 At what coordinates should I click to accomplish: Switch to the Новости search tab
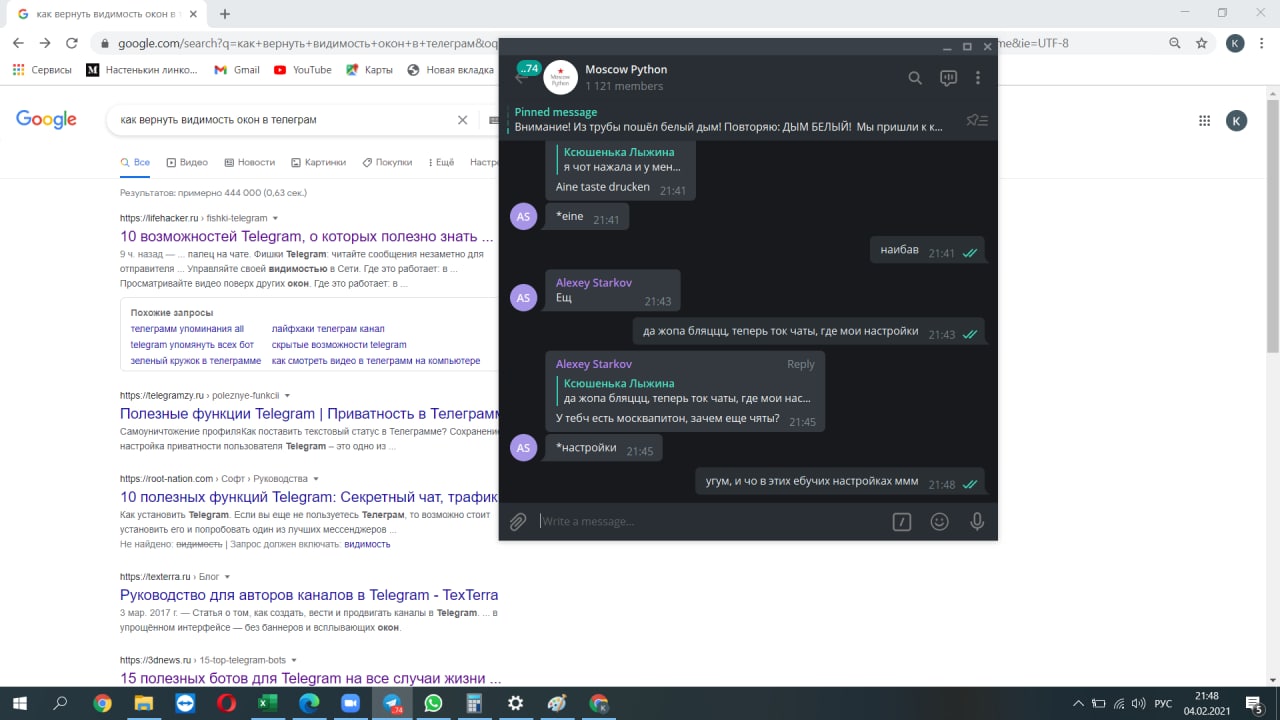pos(249,162)
